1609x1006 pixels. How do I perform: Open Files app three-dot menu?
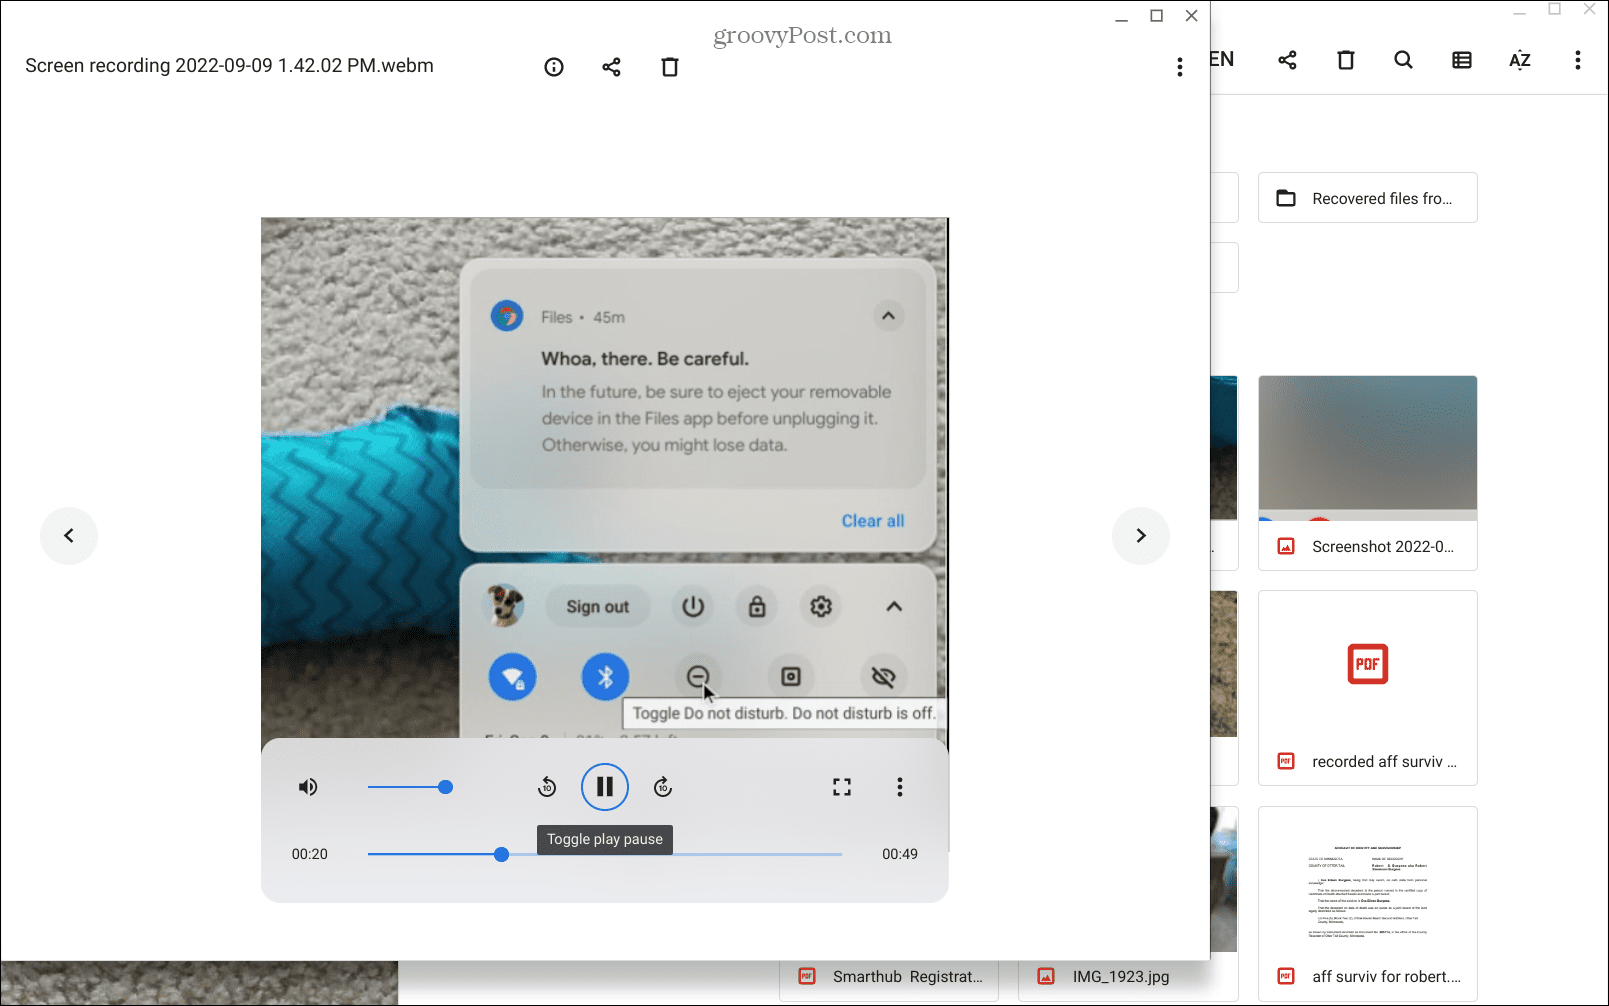1577,60
